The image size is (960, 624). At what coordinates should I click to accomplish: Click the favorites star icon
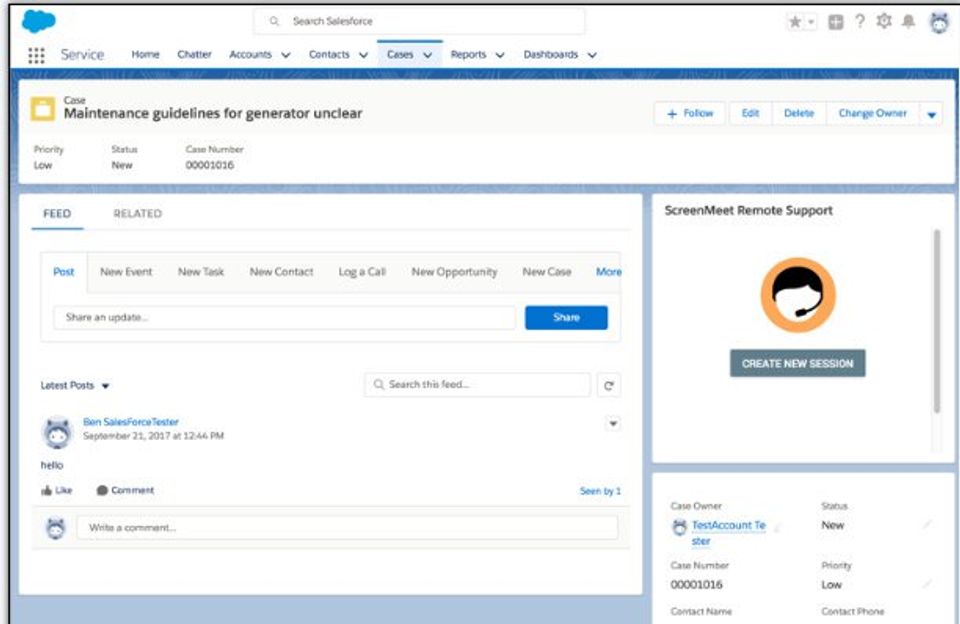click(x=795, y=22)
